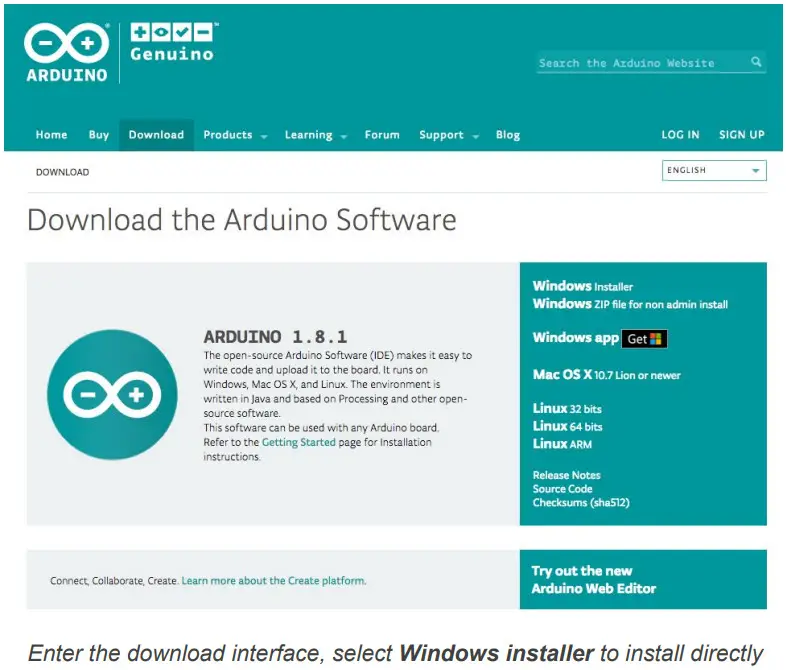This screenshot has width=786, height=670.
Task: Open the Blog page
Action: (508, 135)
